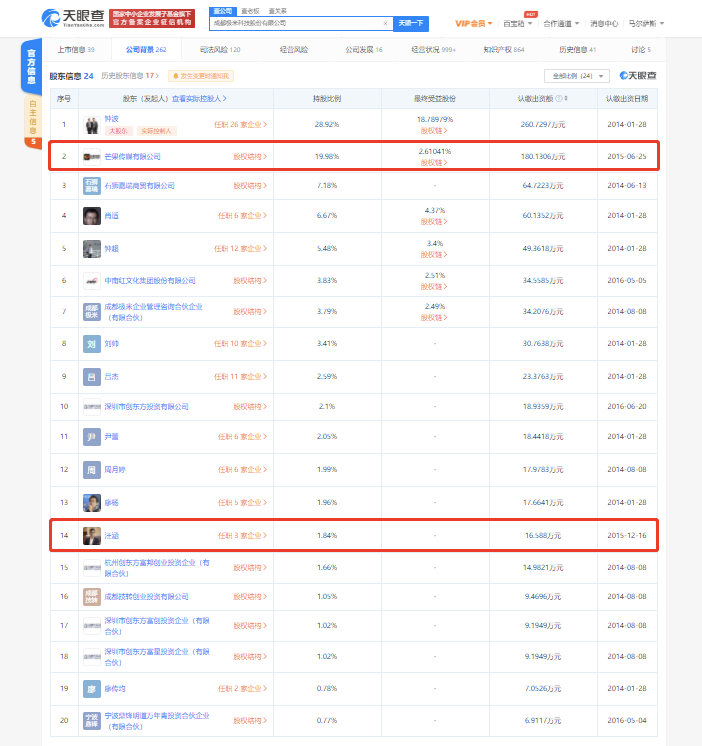Screen dimensions: 702x746
Task: Switch to the 司法风险 120 tab
Action: point(220,49)
